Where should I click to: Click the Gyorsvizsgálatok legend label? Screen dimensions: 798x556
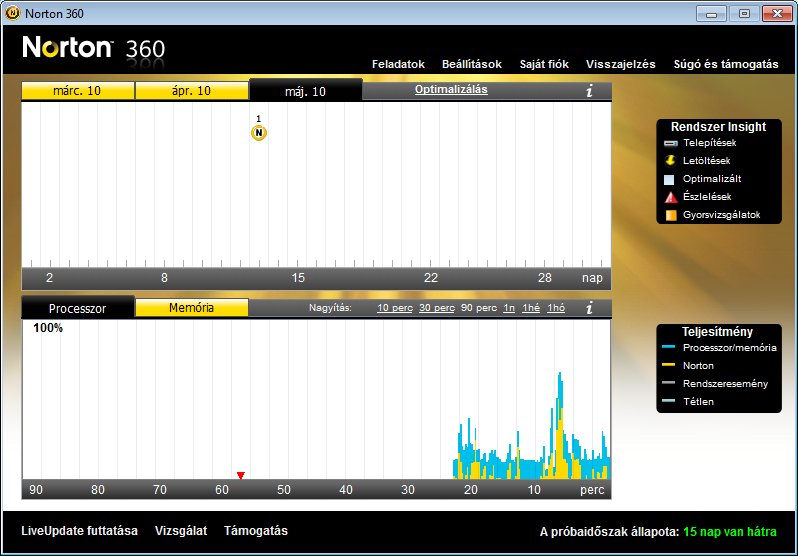[x=722, y=215]
